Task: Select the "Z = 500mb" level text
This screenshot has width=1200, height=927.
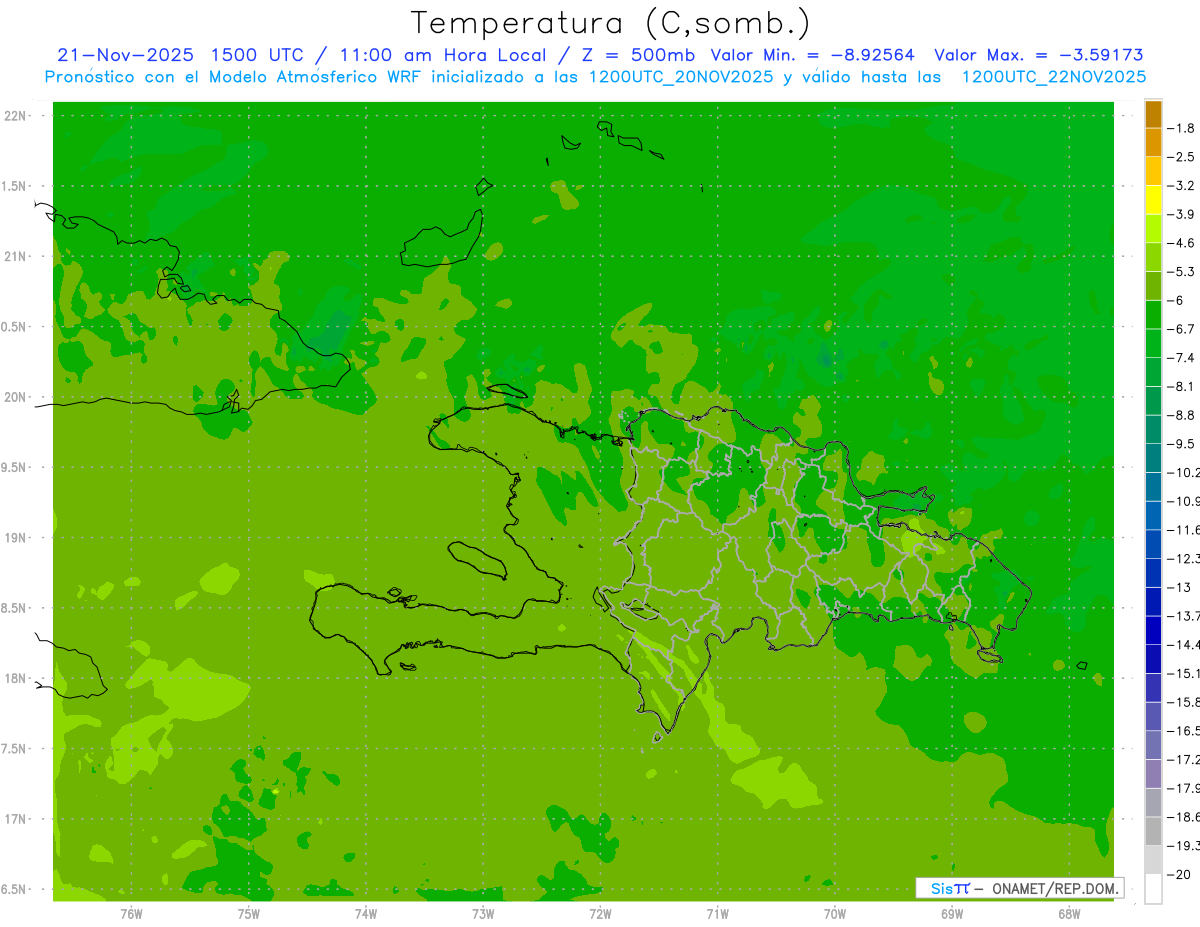Action: click(640, 55)
